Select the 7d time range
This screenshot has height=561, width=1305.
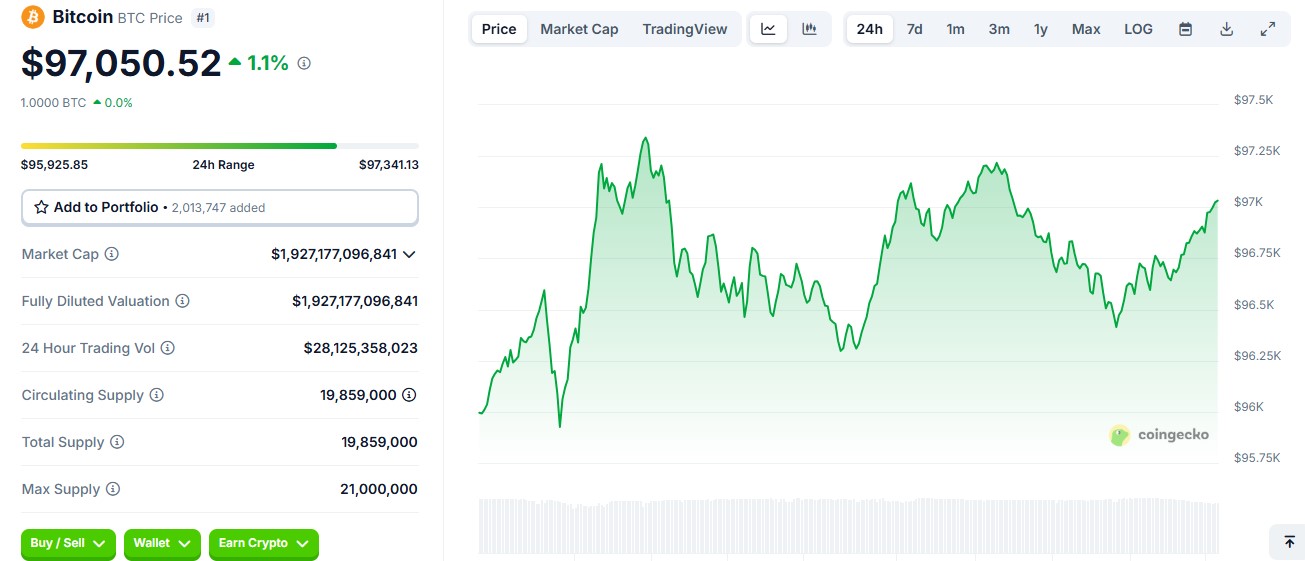914,29
